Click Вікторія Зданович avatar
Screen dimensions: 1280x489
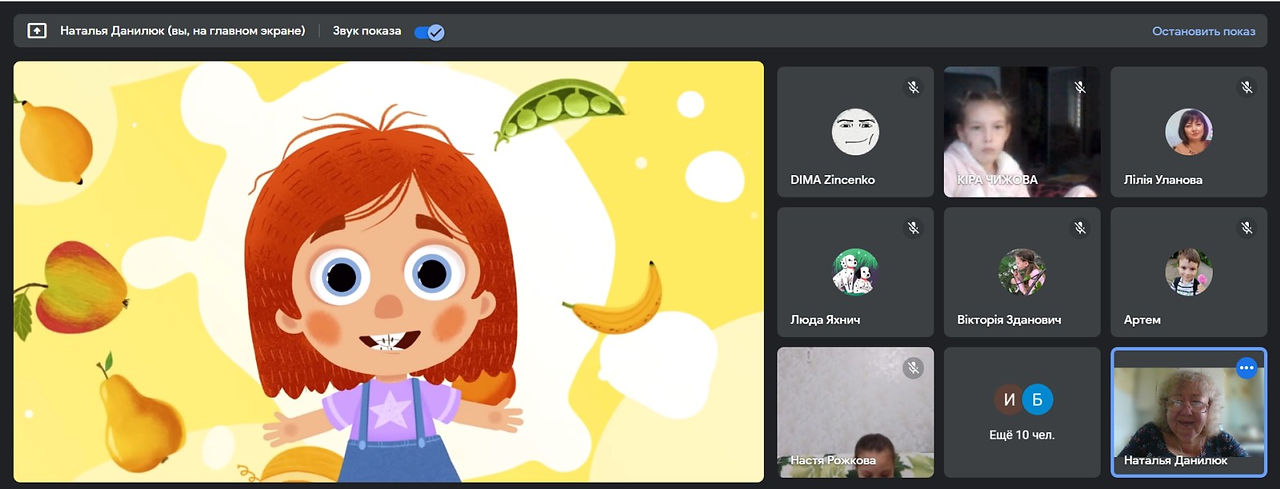[x=1022, y=272]
